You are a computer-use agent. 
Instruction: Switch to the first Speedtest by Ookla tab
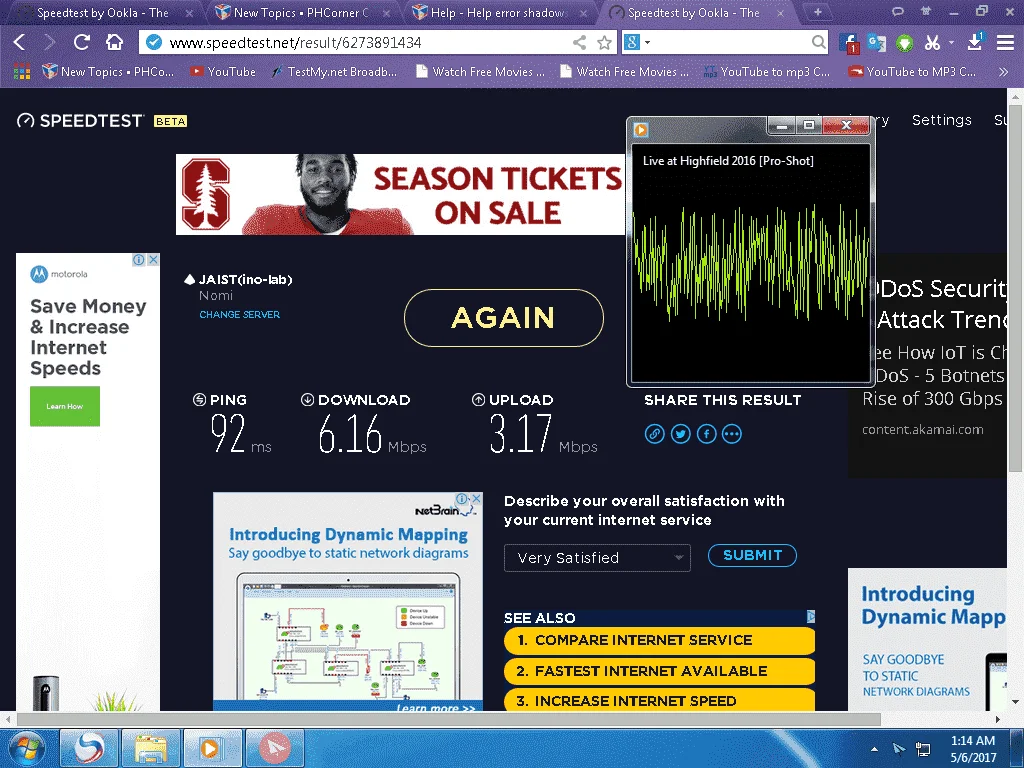104,12
